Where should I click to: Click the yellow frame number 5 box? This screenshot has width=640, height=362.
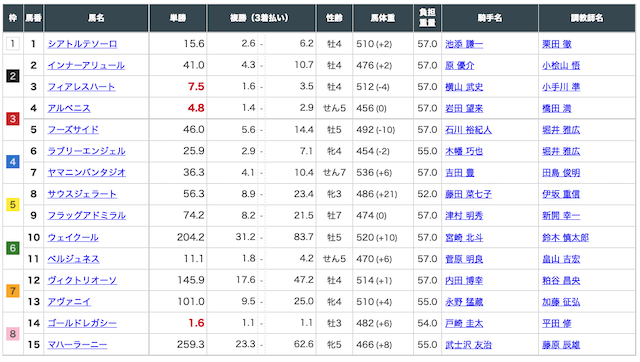point(13,204)
